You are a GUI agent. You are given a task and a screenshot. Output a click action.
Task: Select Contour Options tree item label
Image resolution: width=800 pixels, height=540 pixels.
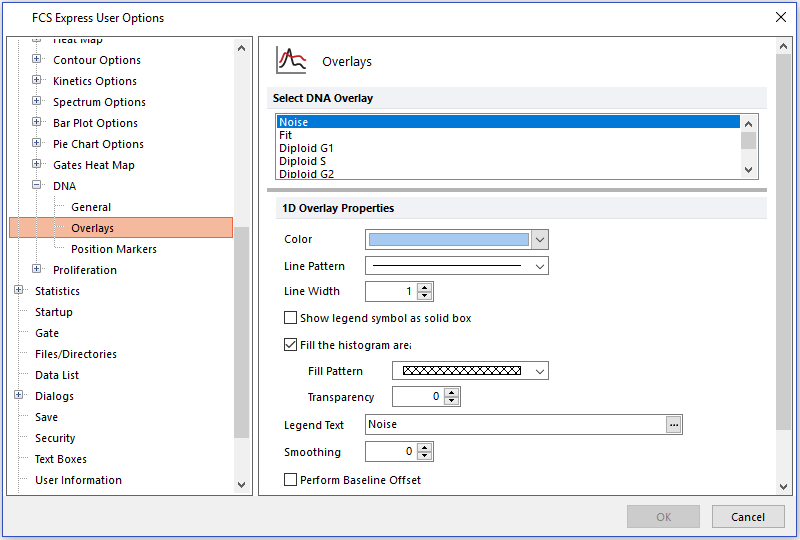click(x=97, y=60)
